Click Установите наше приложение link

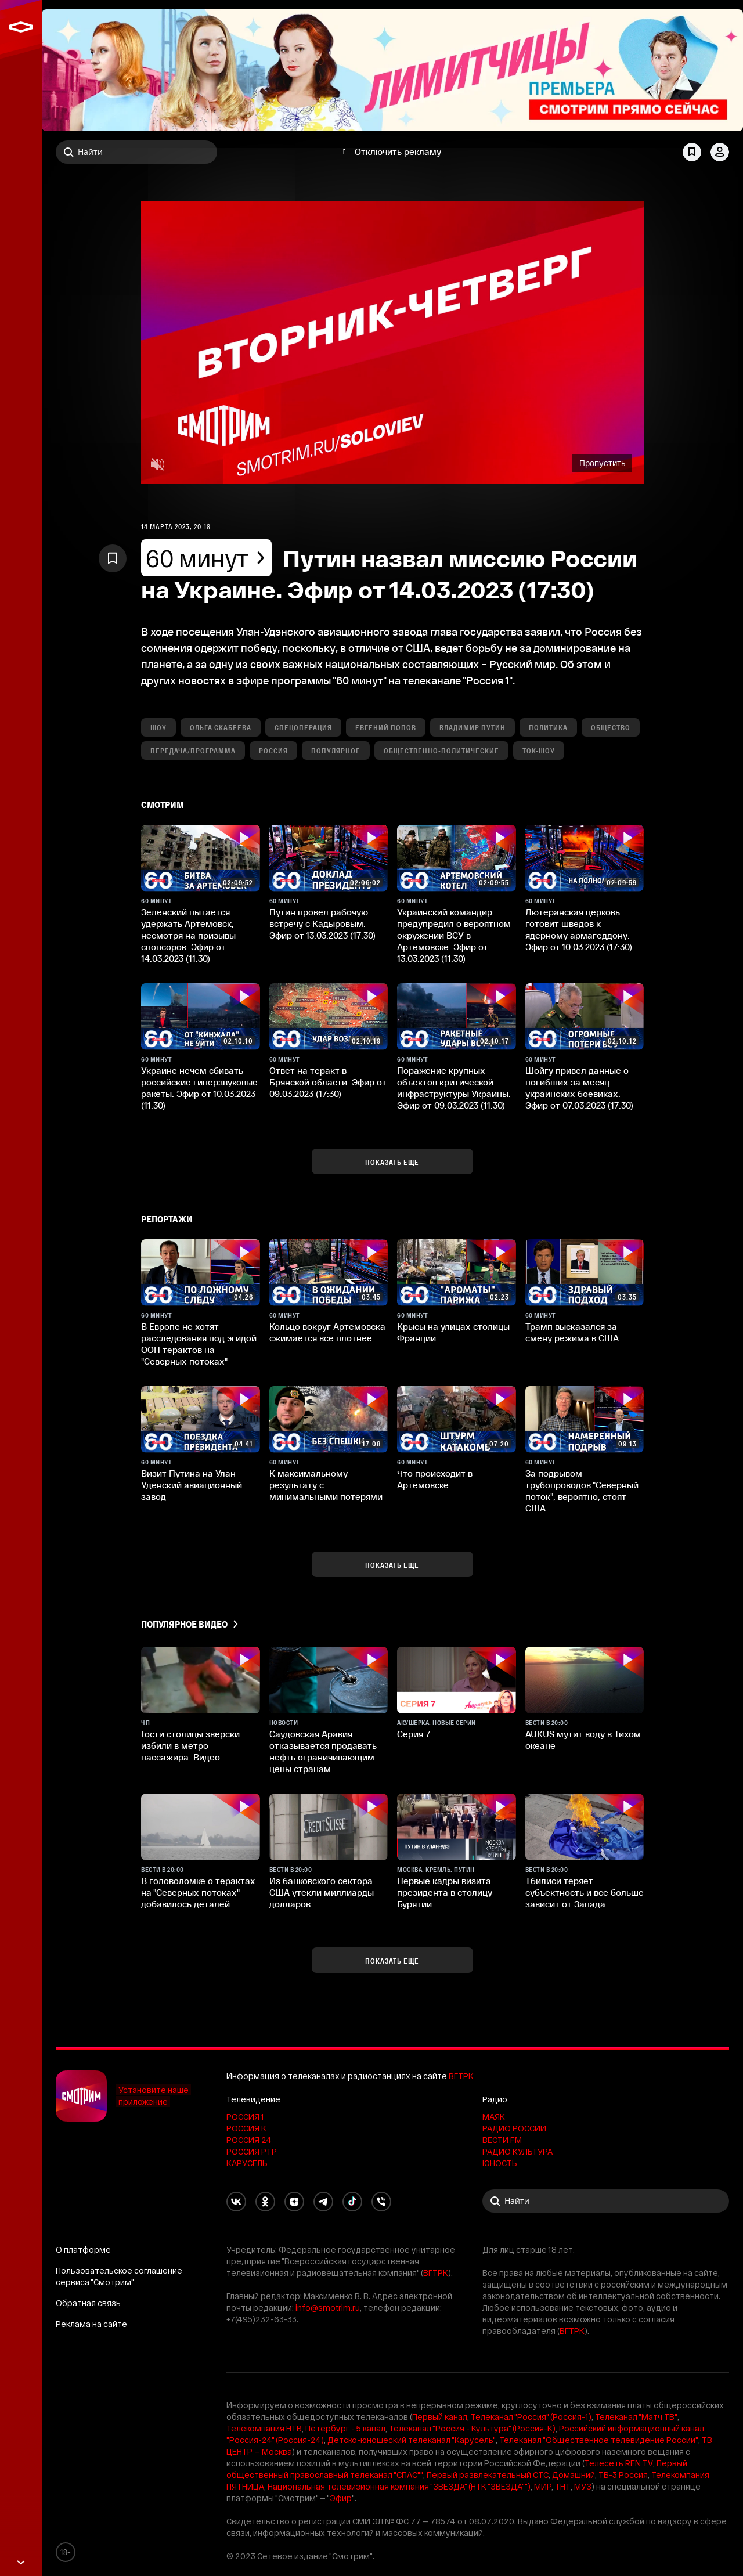pos(153,2096)
